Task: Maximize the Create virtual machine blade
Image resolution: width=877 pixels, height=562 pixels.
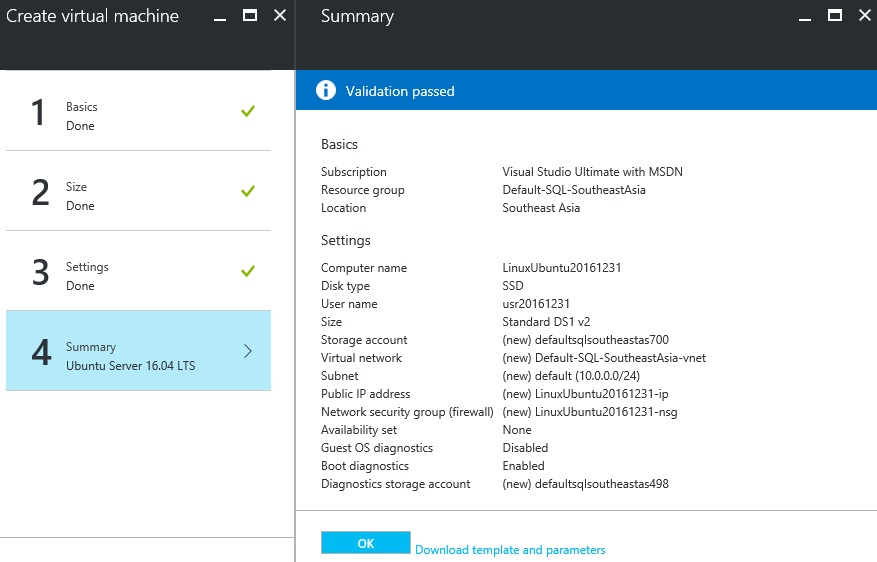Action: click(250, 15)
